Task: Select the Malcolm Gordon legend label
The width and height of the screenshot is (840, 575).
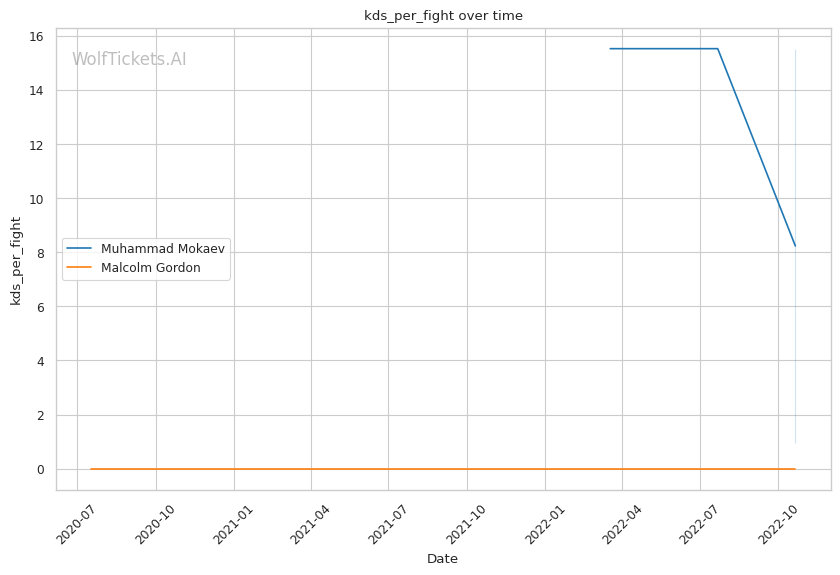Action: tap(151, 268)
